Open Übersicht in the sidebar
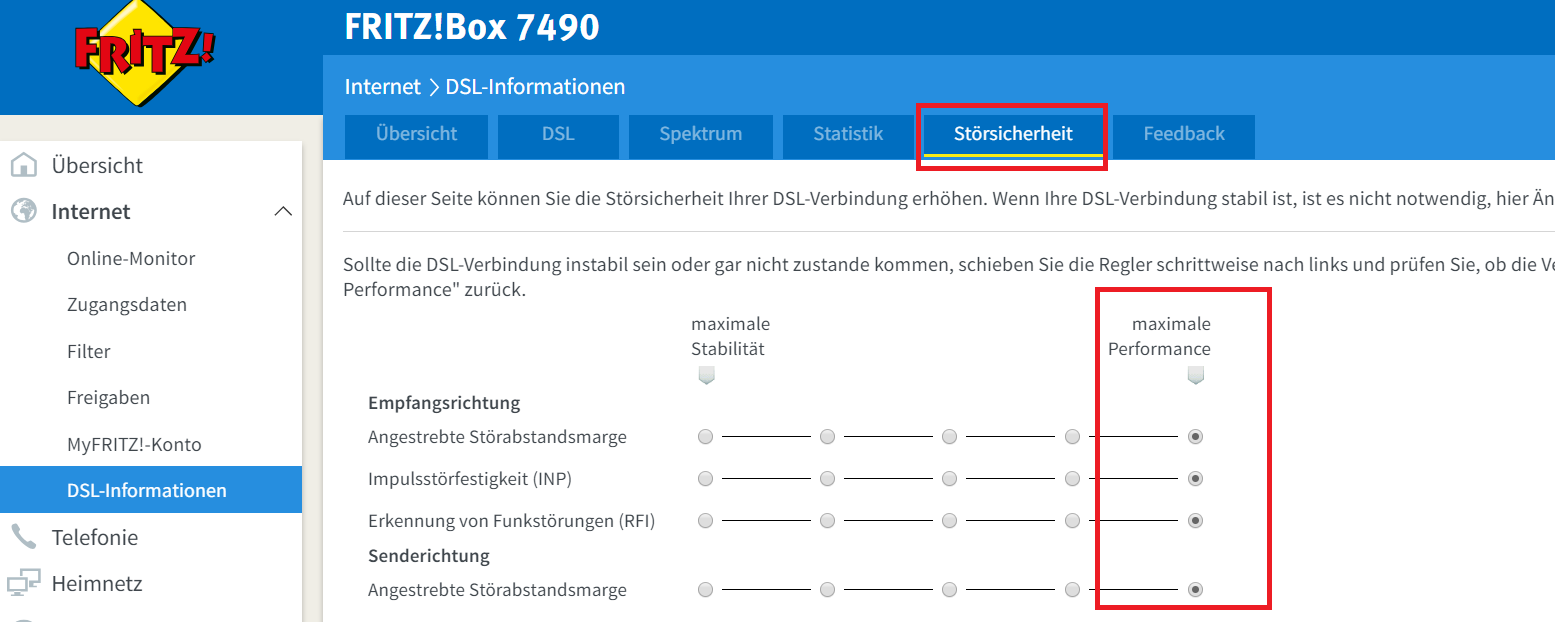Image resolution: width=1555 pixels, height=622 pixels. (97, 165)
